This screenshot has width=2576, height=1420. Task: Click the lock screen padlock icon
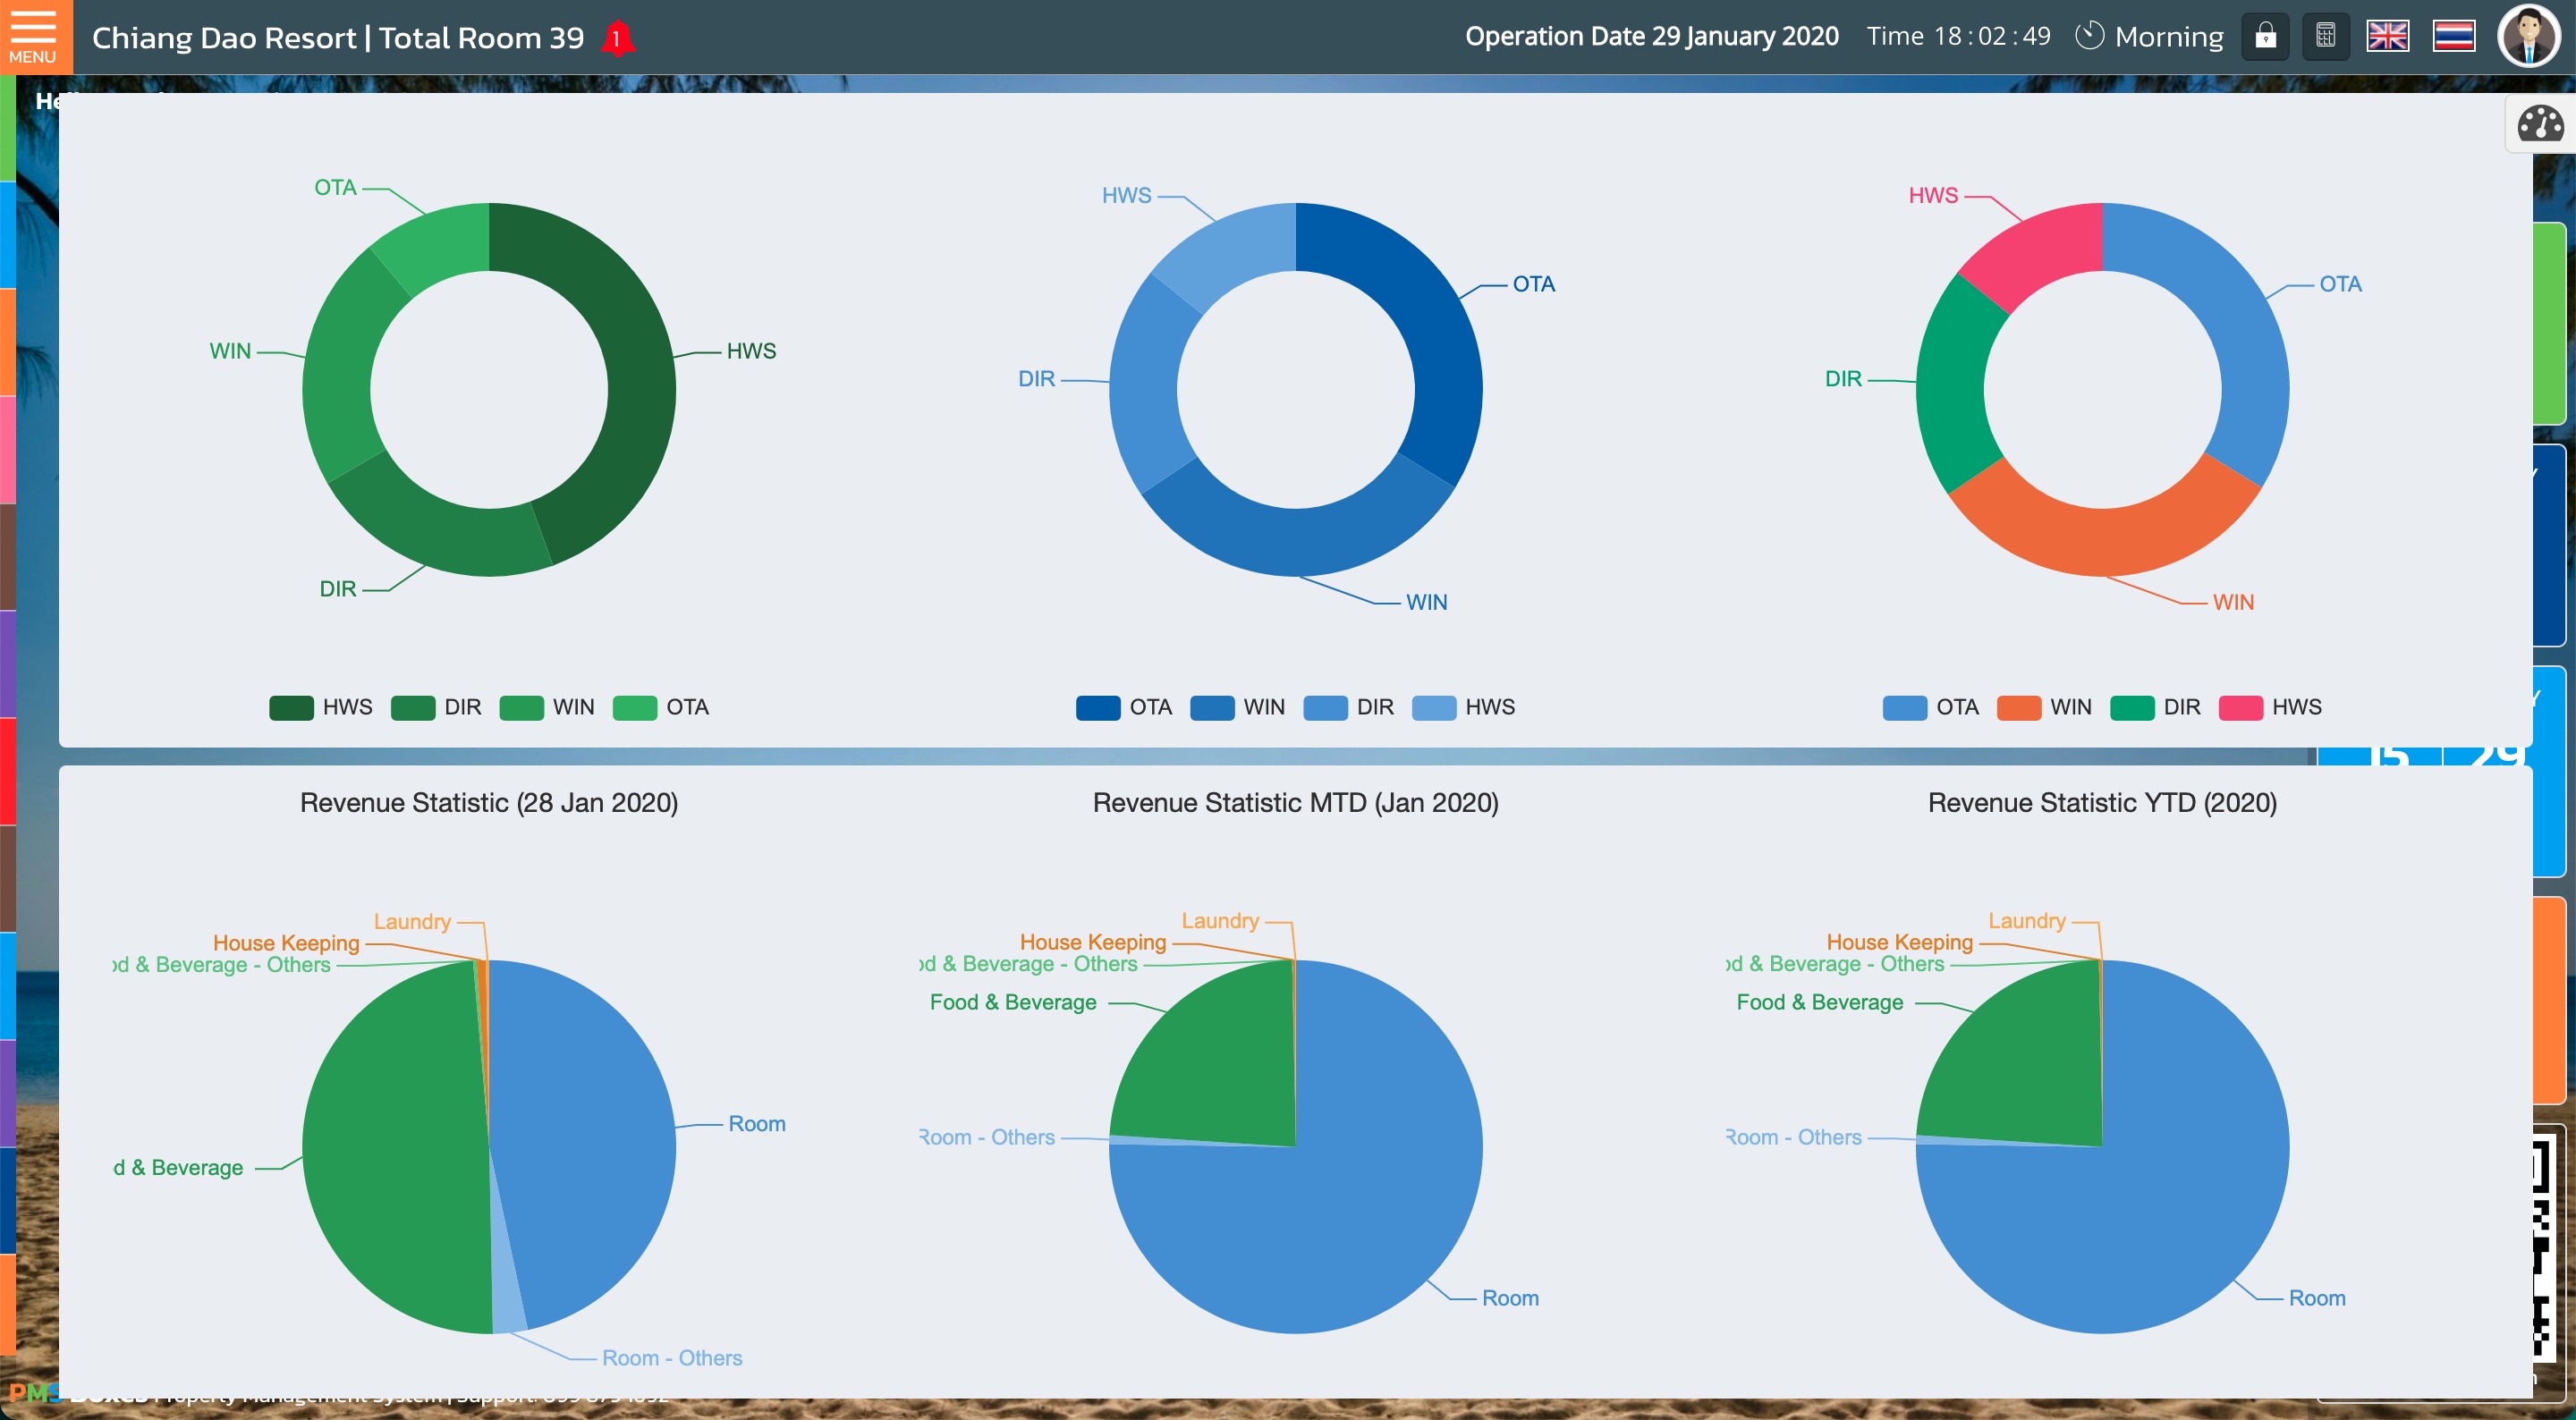(2265, 37)
